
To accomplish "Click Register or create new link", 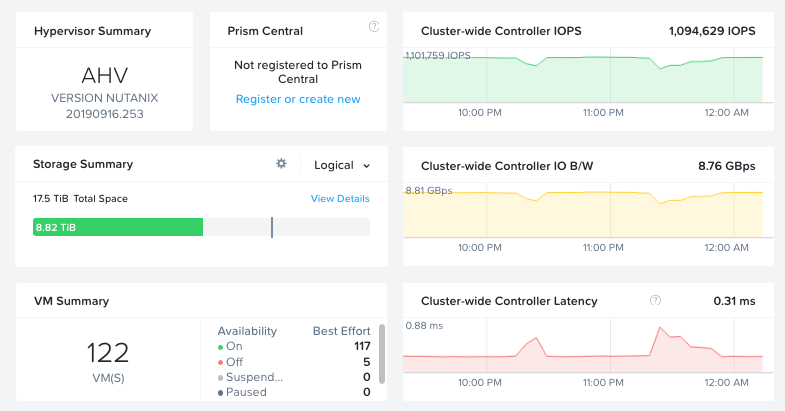I will [x=298, y=99].
